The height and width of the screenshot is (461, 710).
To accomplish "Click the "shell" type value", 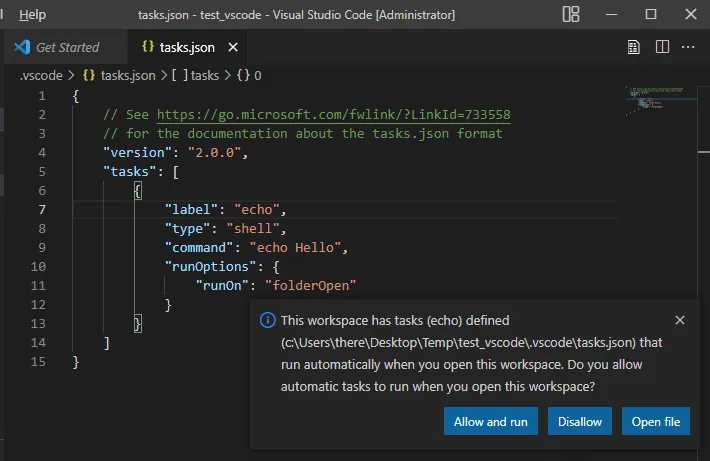I will point(253,229).
